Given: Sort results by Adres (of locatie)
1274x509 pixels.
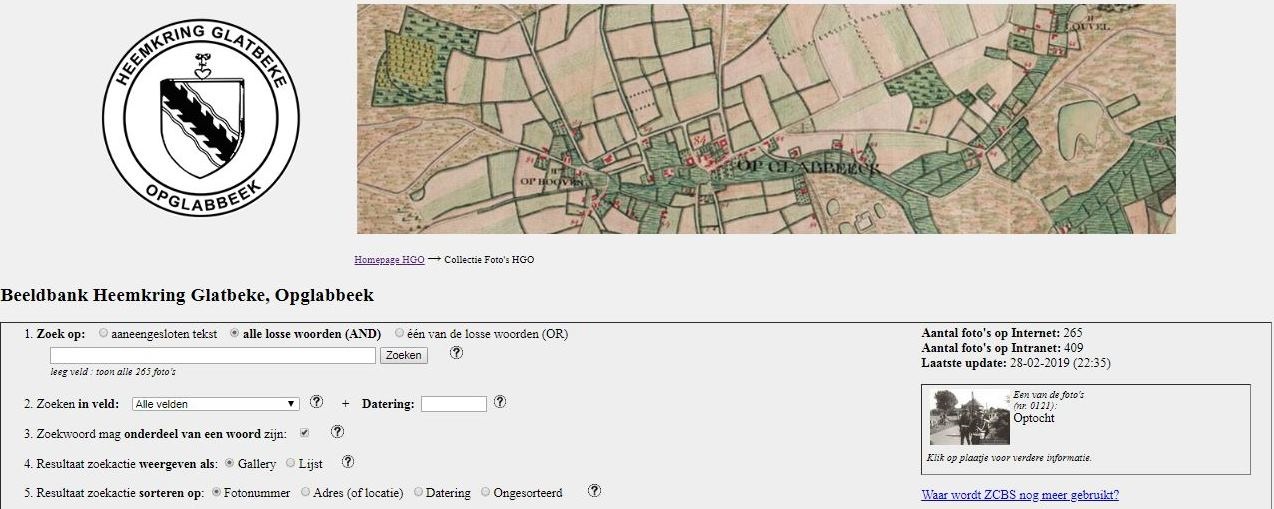Looking at the screenshot, I should (305, 492).
